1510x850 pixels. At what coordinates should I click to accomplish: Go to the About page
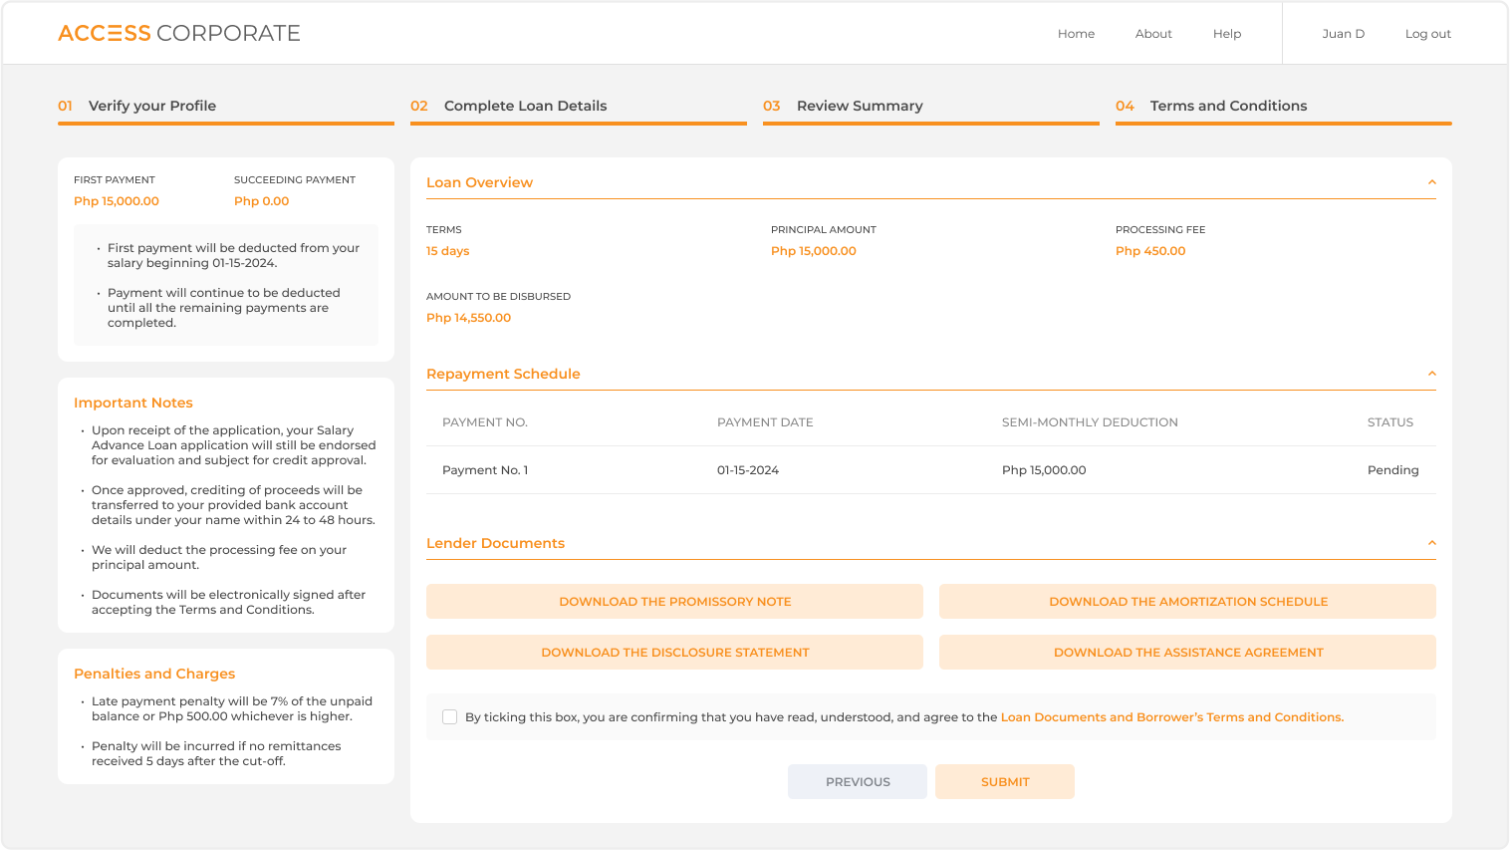[x=1153, y=34]
